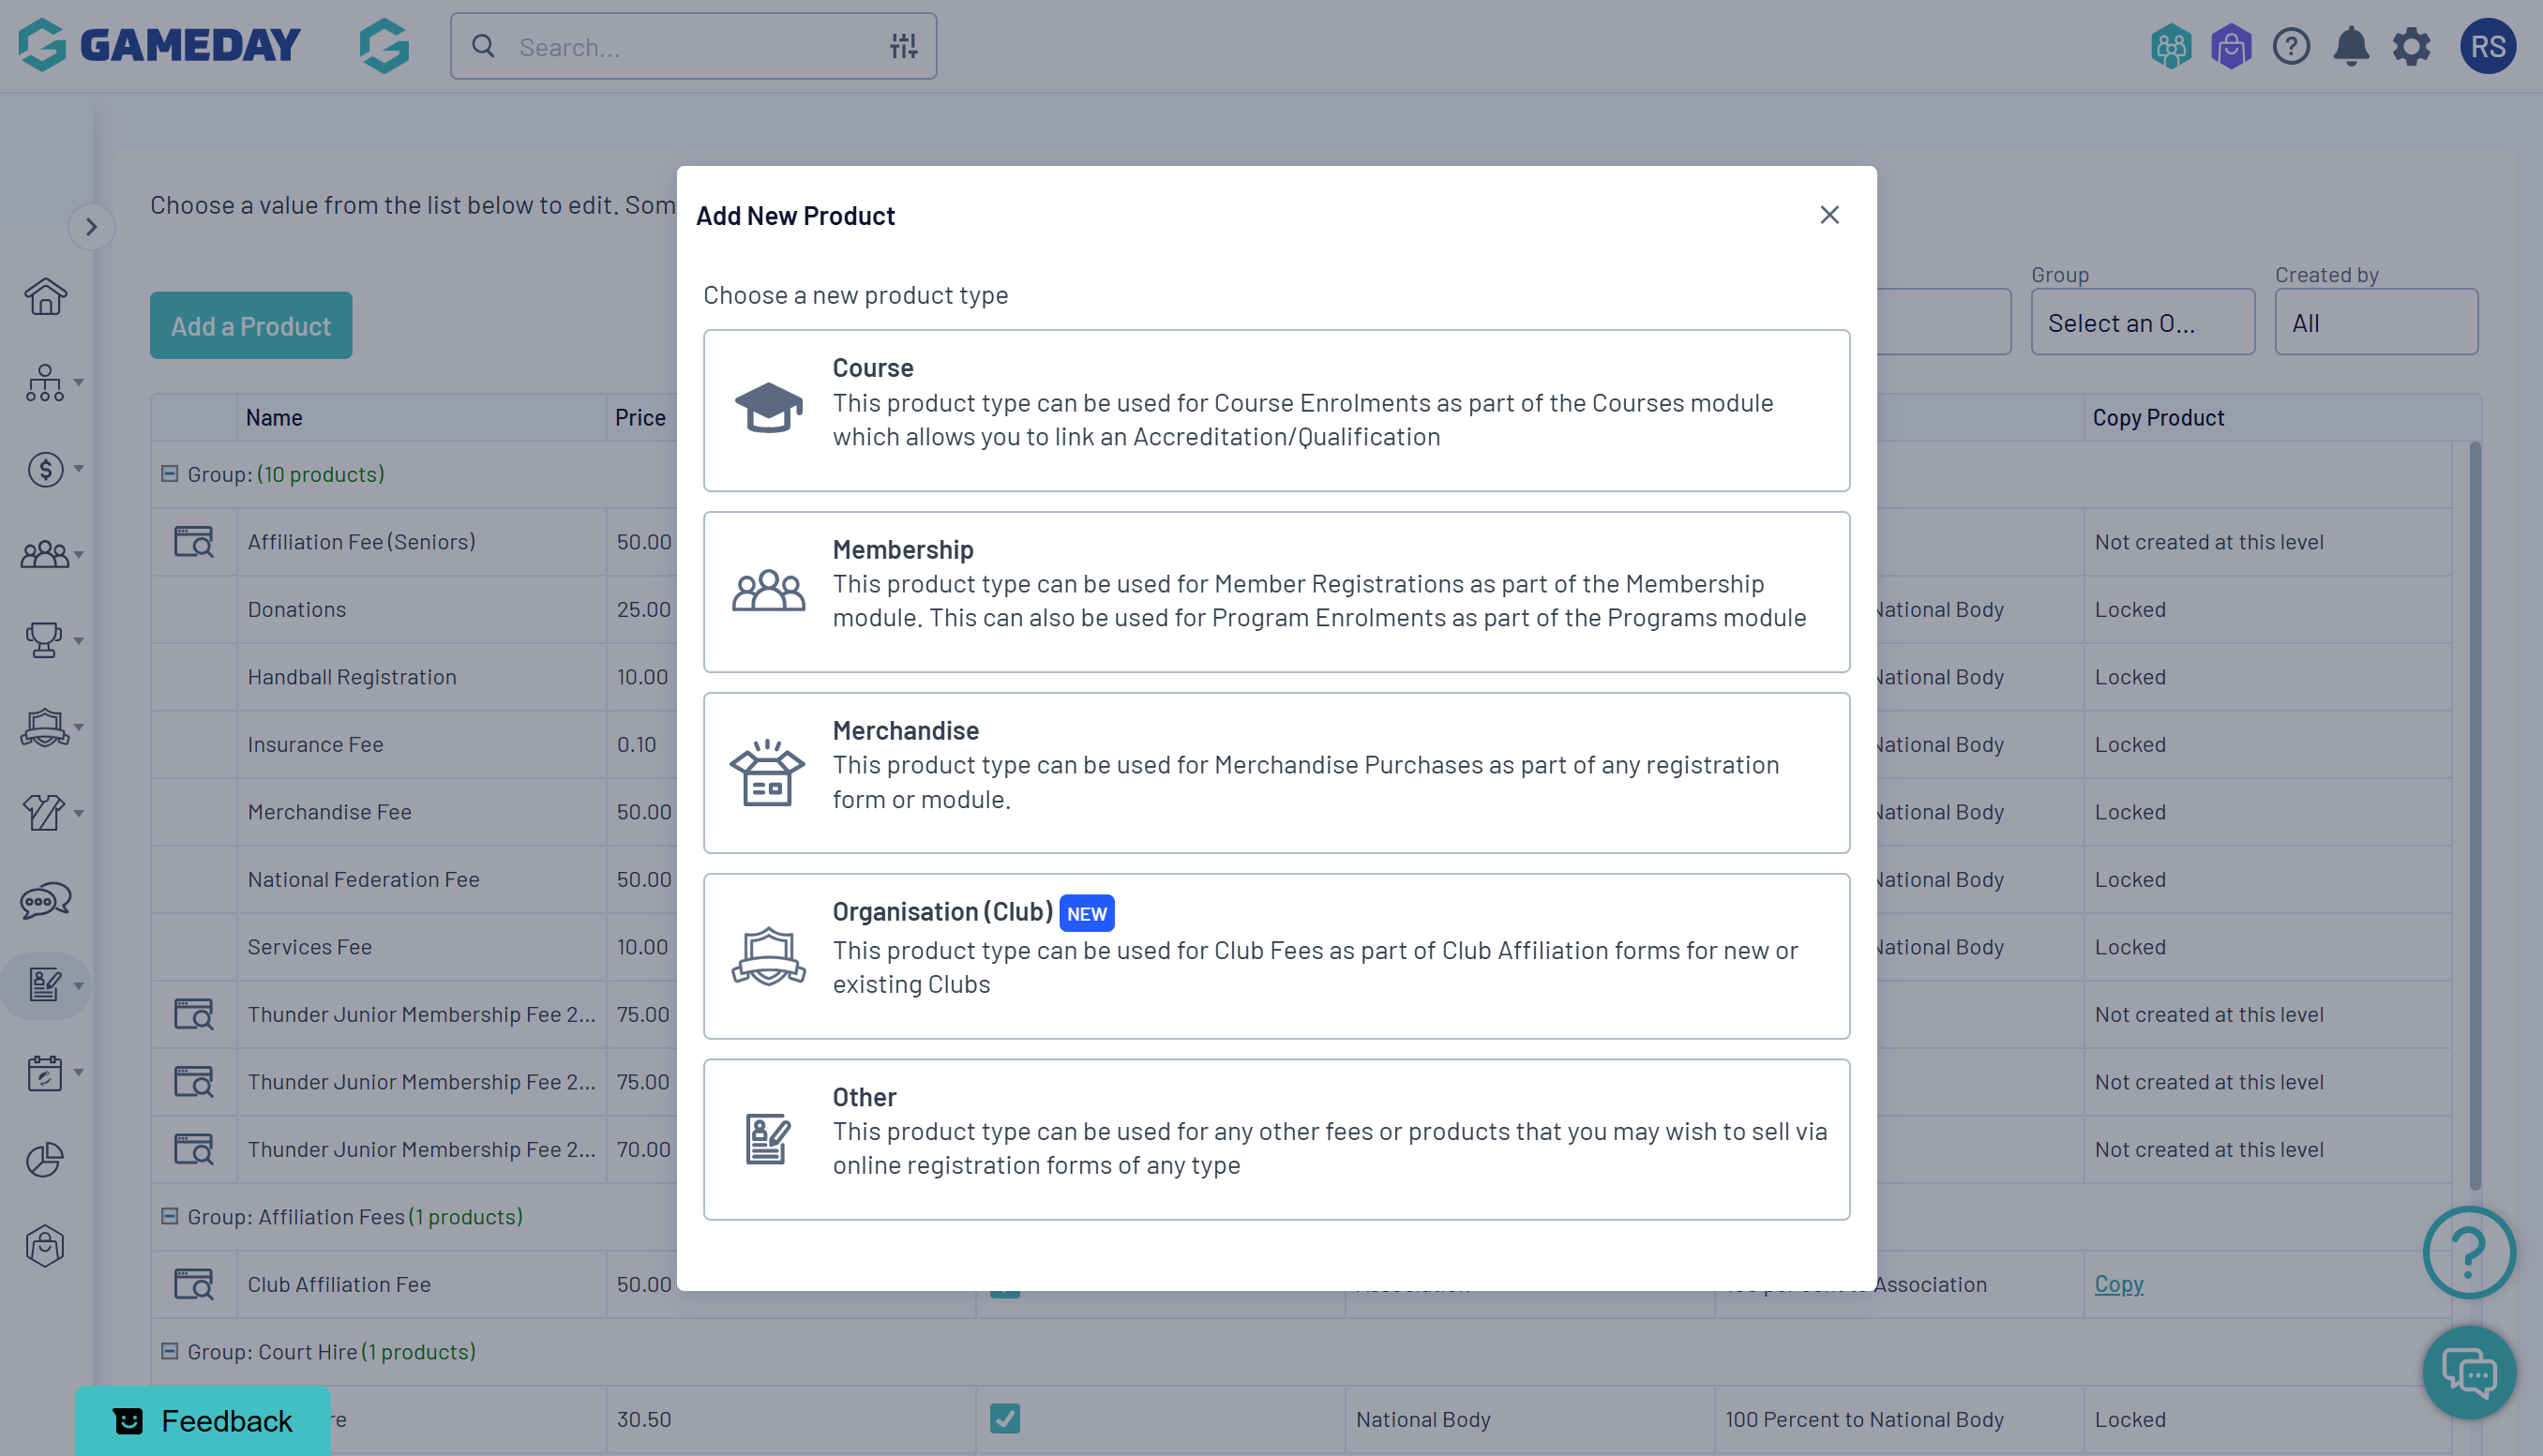
Task: Click the Copy link for Club Affiliation Fee
Action: pyautogui.click(x=2118, y=1284)
